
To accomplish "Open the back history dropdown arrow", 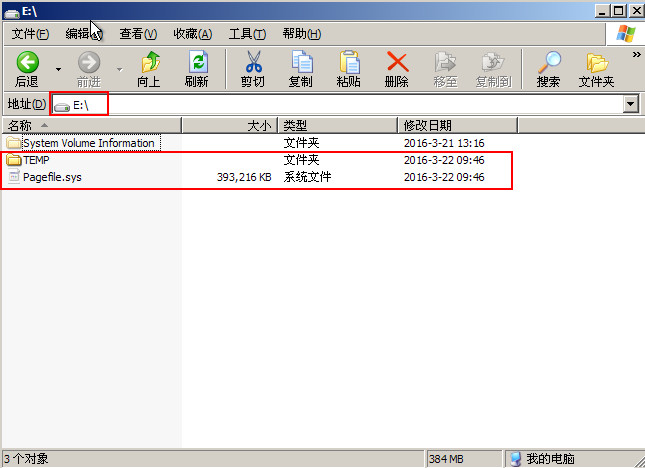I will click(x=58, y=69).
